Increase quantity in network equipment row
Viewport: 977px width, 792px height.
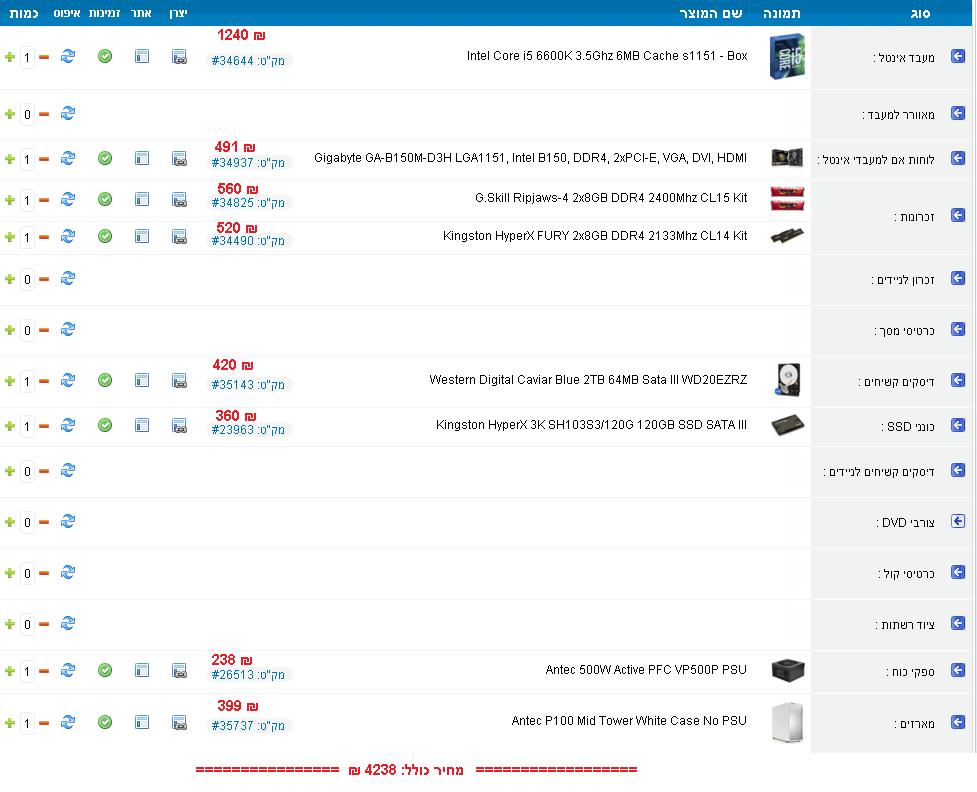click(x=9, y=624)
